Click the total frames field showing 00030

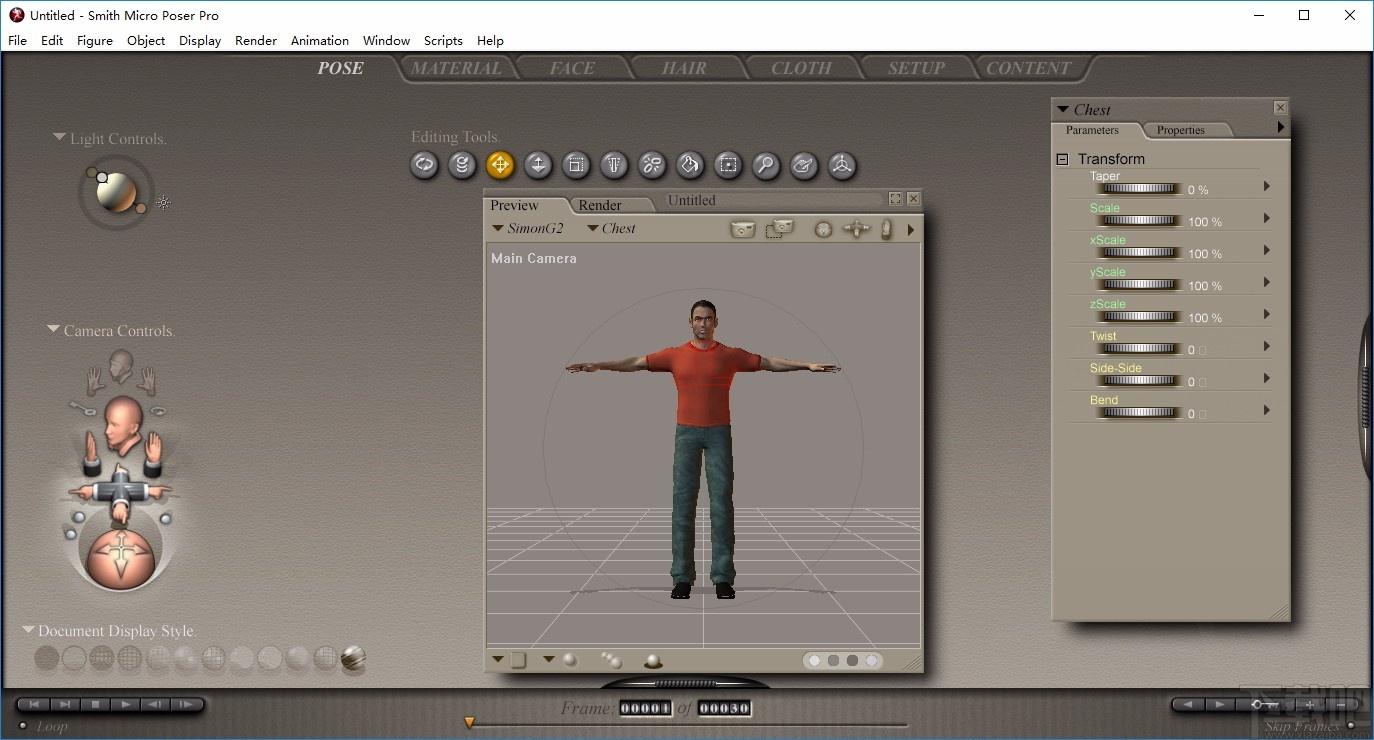tap(724, 708)
